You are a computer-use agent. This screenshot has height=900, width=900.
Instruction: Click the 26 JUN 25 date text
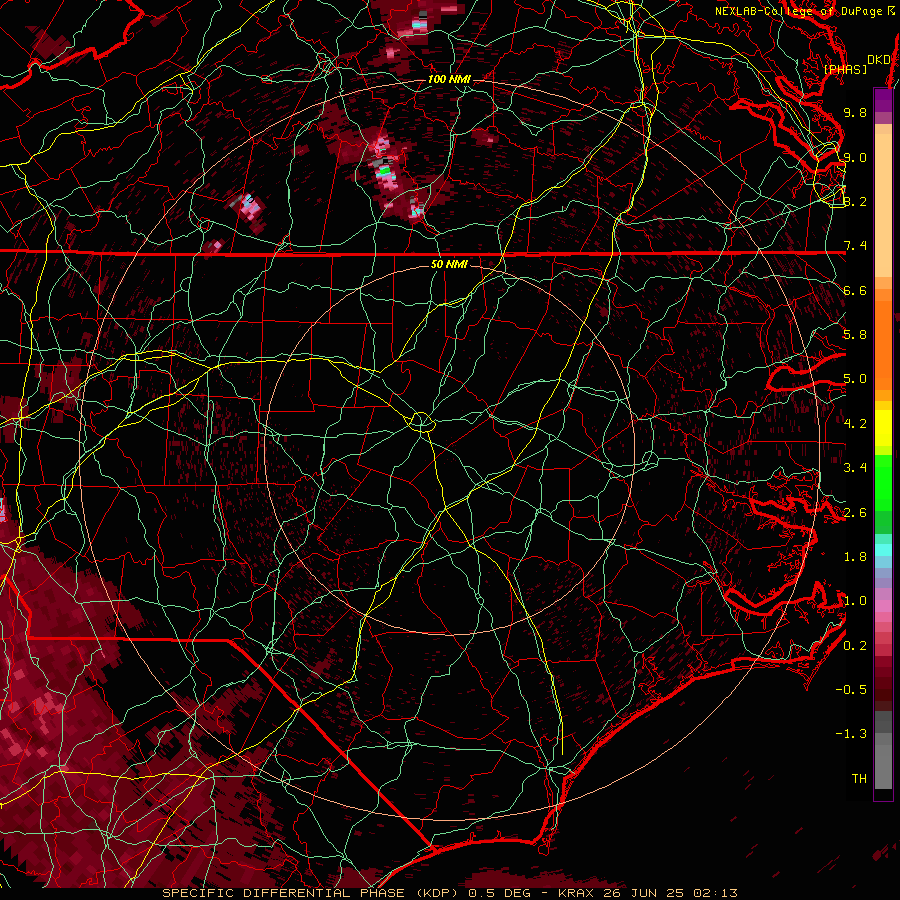pos(645,893)
